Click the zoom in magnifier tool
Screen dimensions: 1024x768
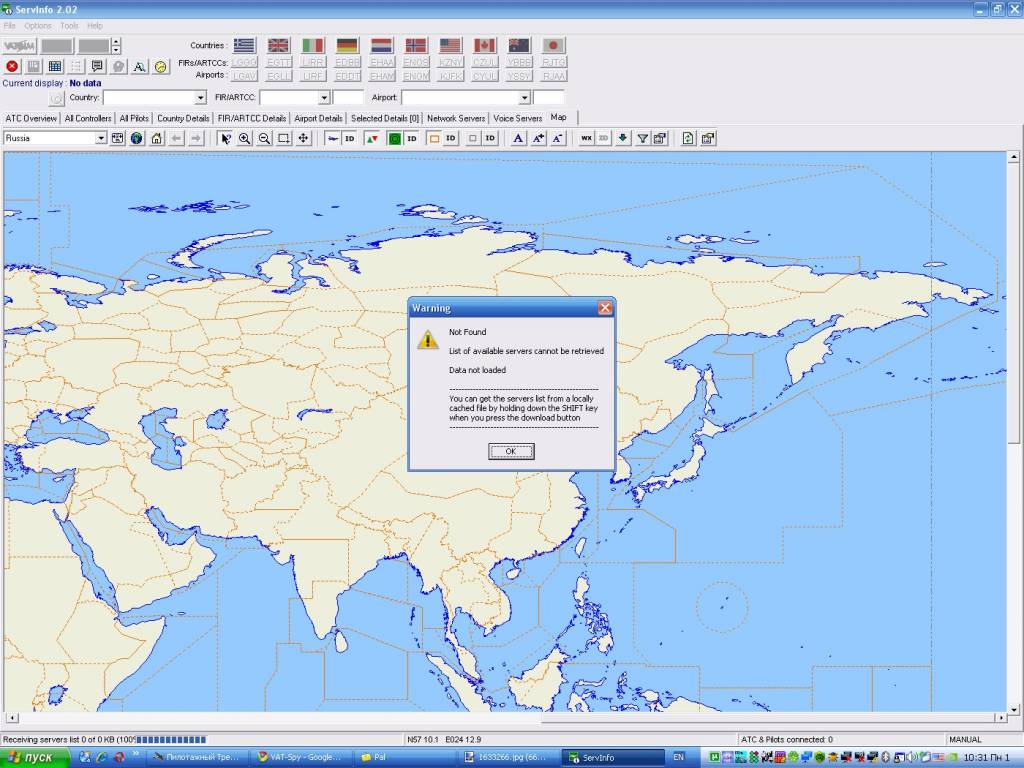[244, 138]
